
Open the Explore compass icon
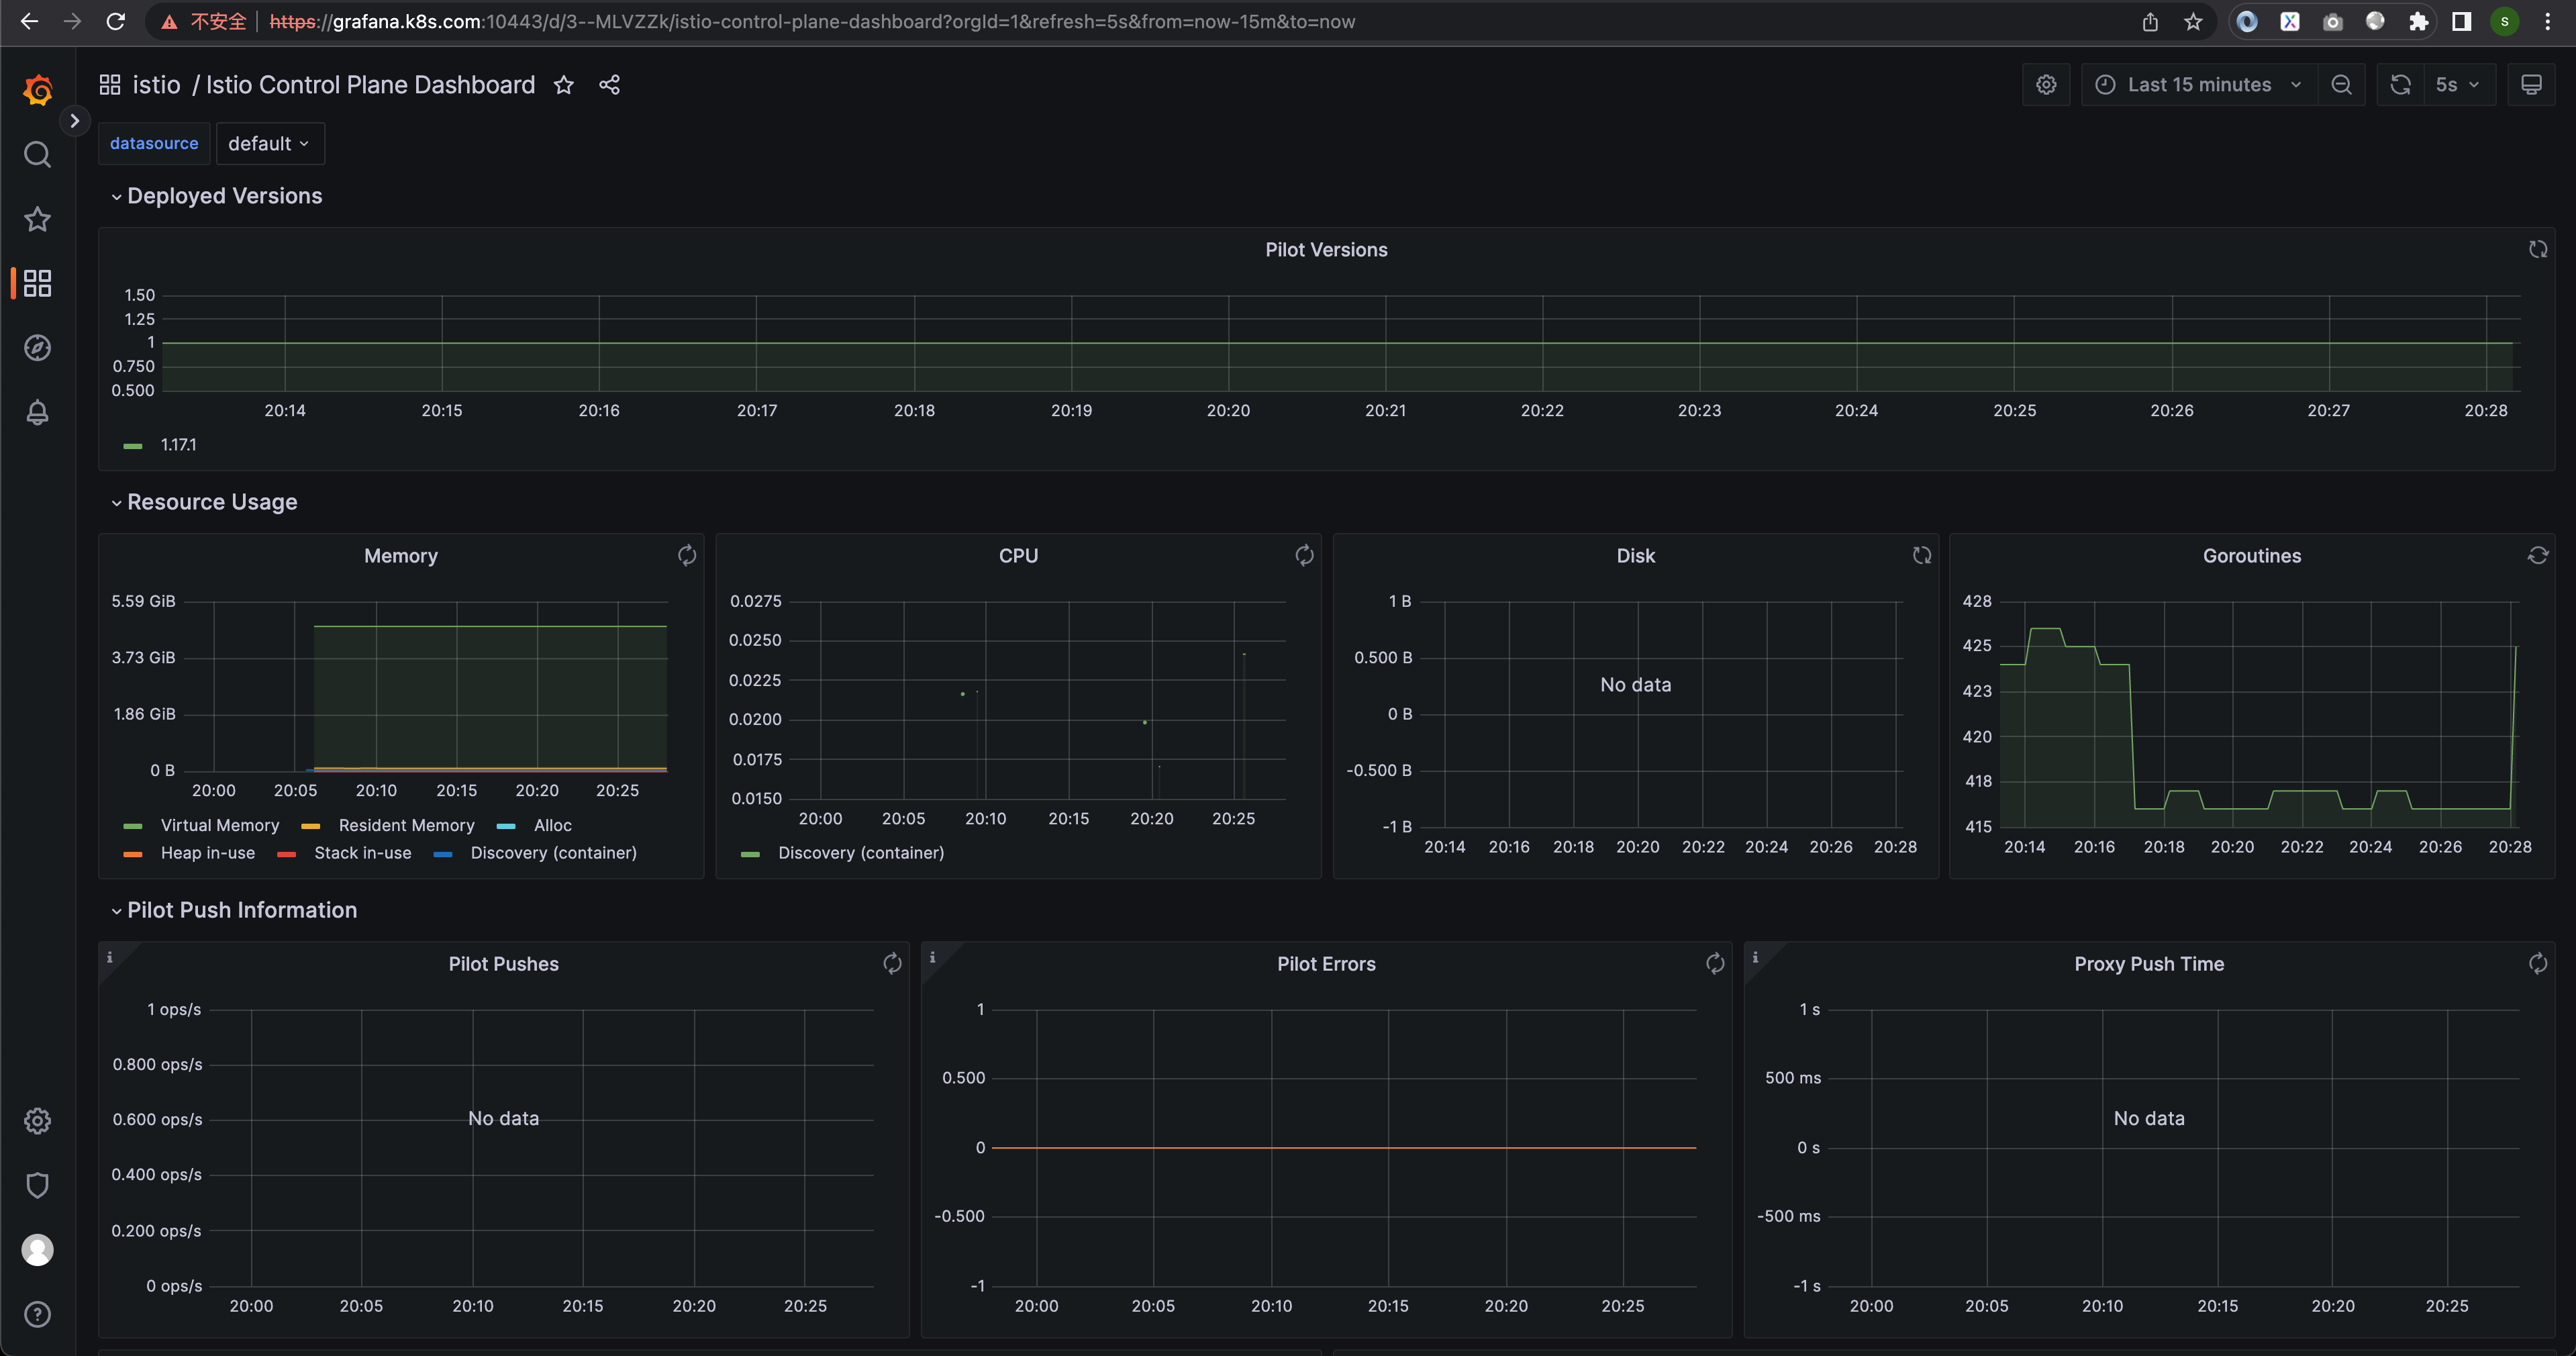tap(38, 348)
